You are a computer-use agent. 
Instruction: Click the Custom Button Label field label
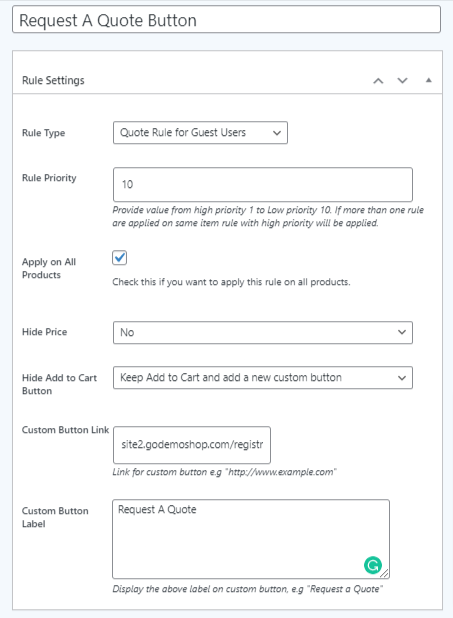click(55, 517)
